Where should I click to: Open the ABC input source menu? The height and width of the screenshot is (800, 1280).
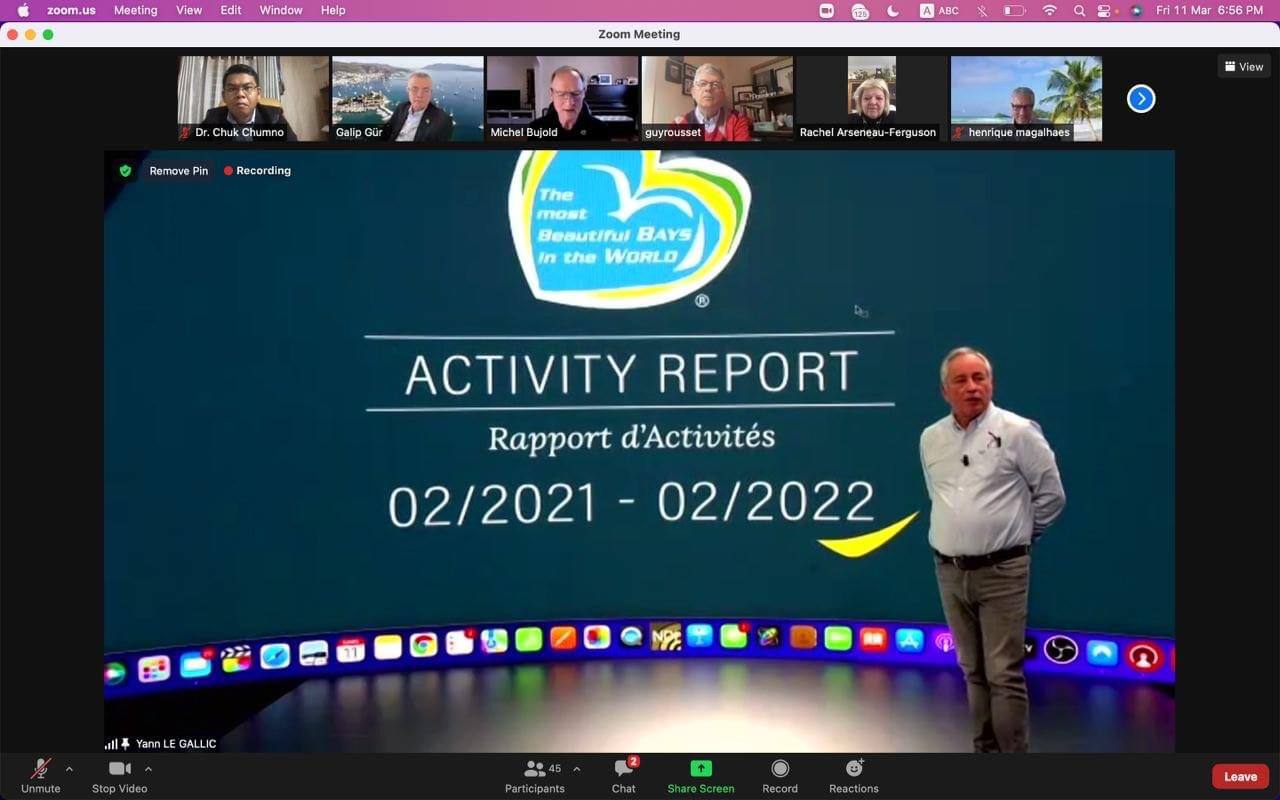point(939,10)
